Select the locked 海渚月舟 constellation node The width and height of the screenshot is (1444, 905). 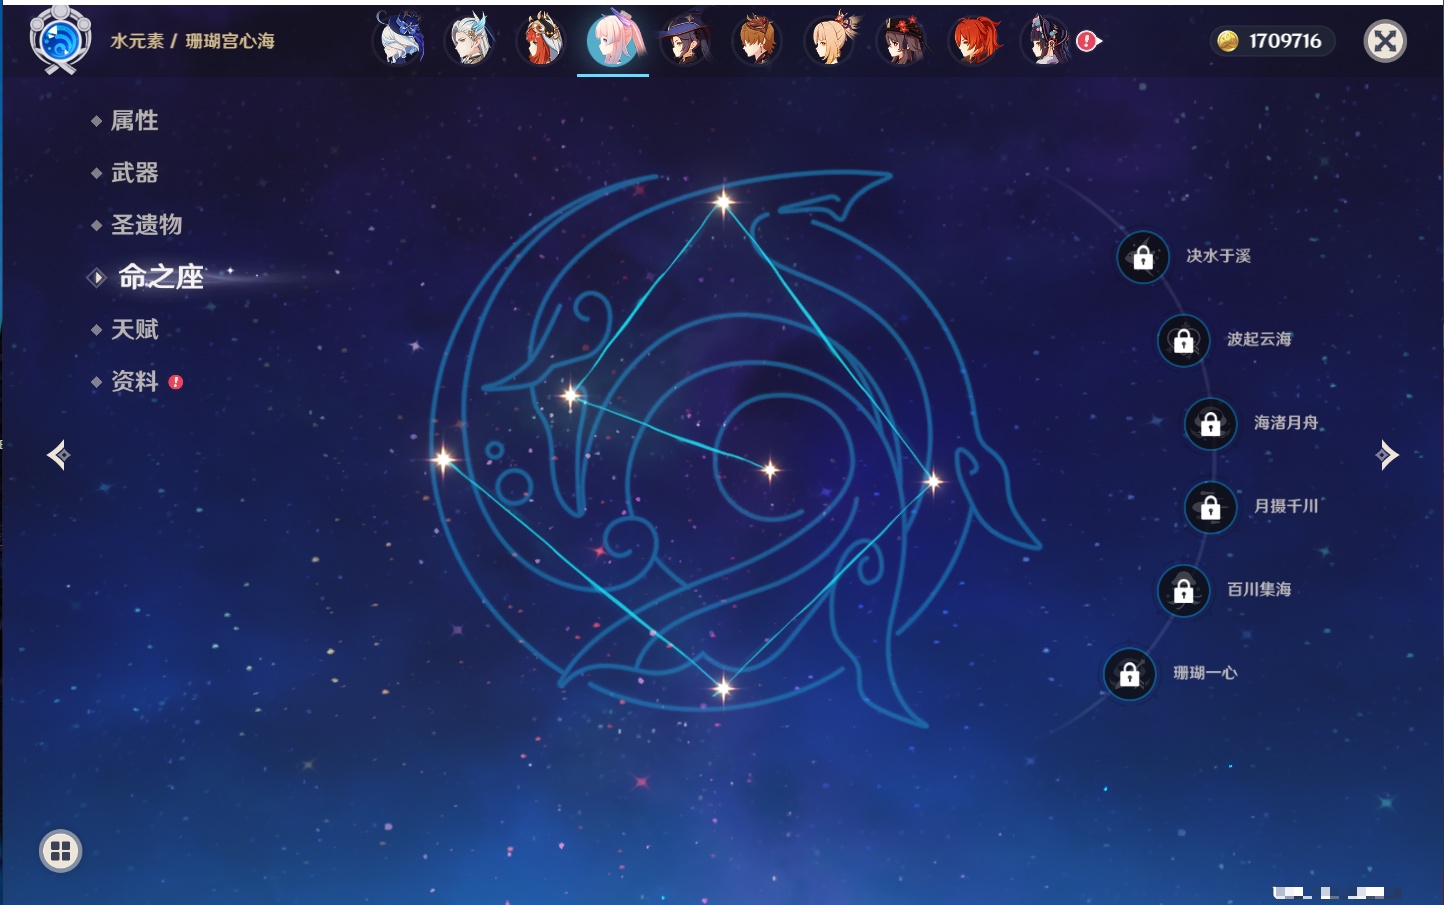tap(1210, 423)
